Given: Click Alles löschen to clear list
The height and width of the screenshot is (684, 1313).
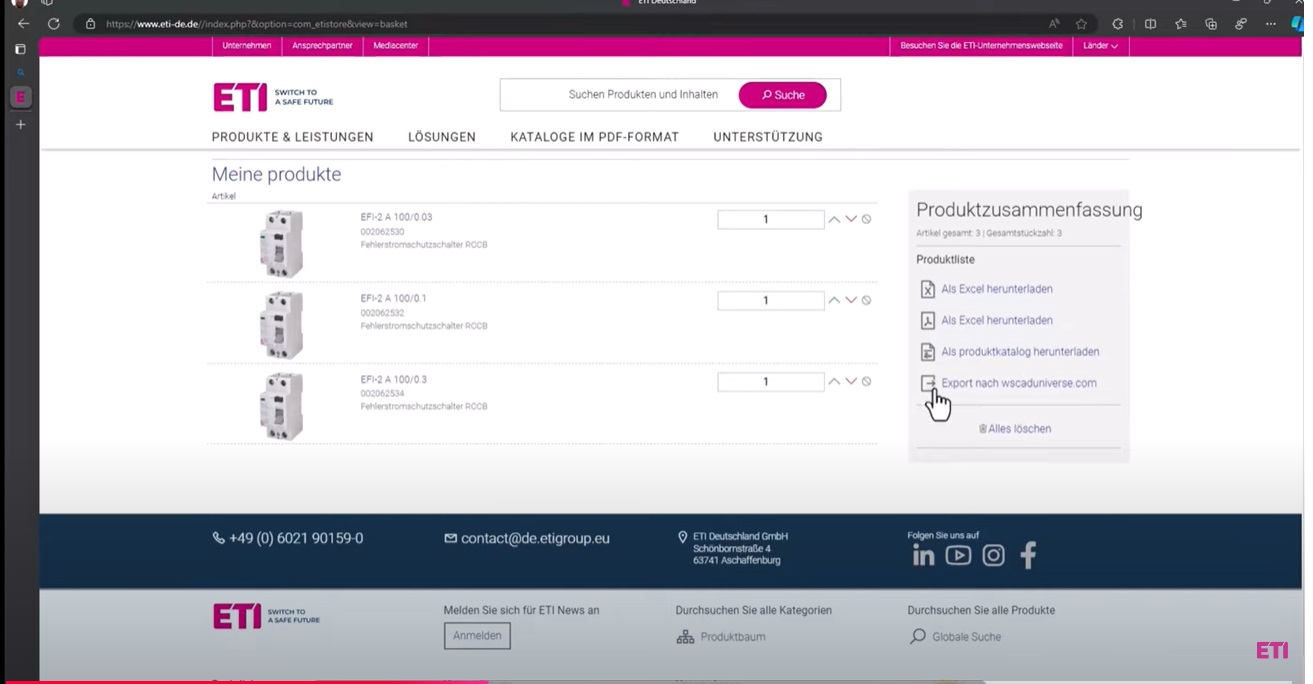Looking at the screenshot, I should point(1014,429).
